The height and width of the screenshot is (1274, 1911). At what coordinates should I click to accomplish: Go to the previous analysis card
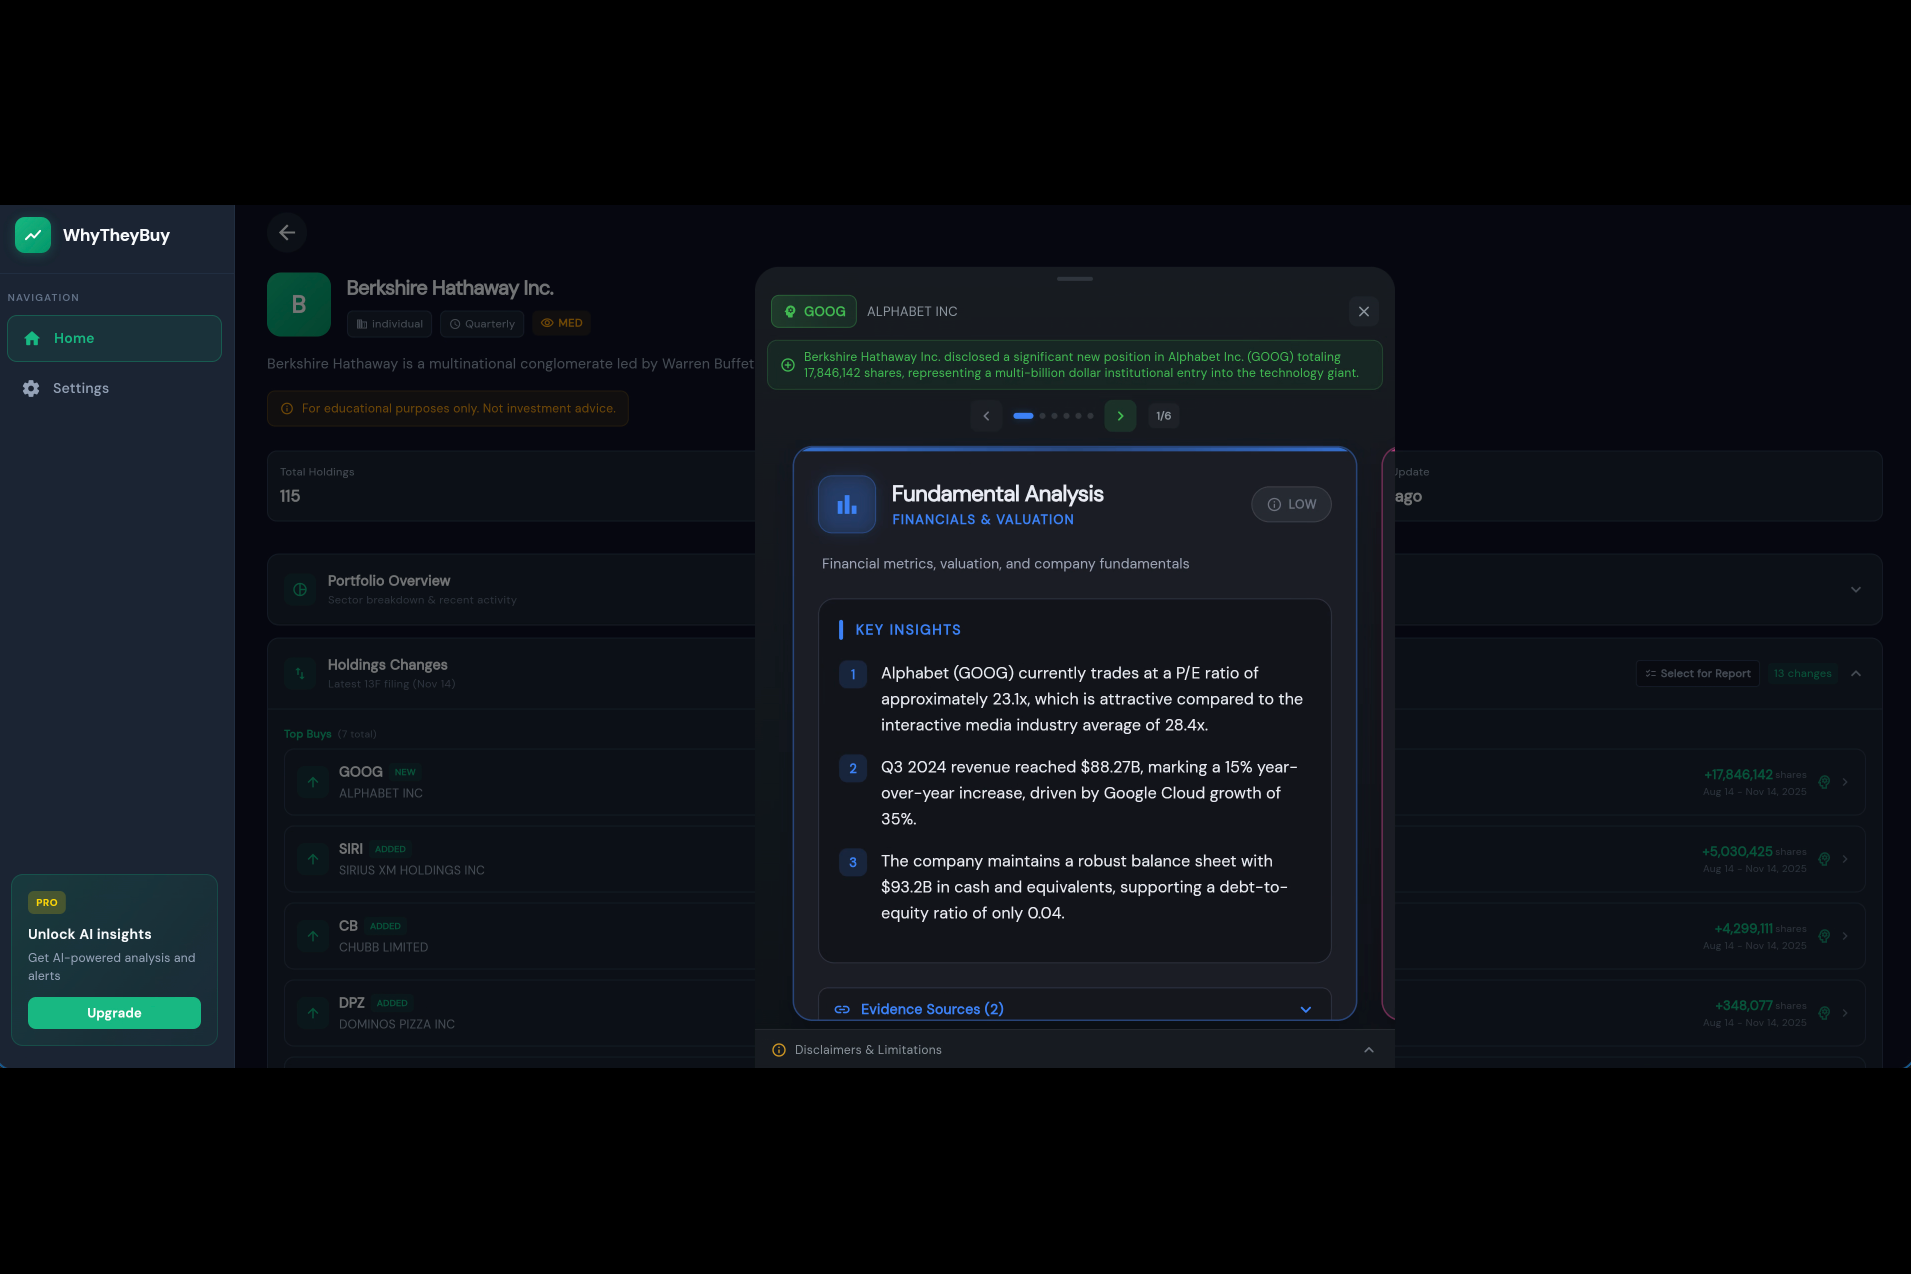(x=986, y=416)
